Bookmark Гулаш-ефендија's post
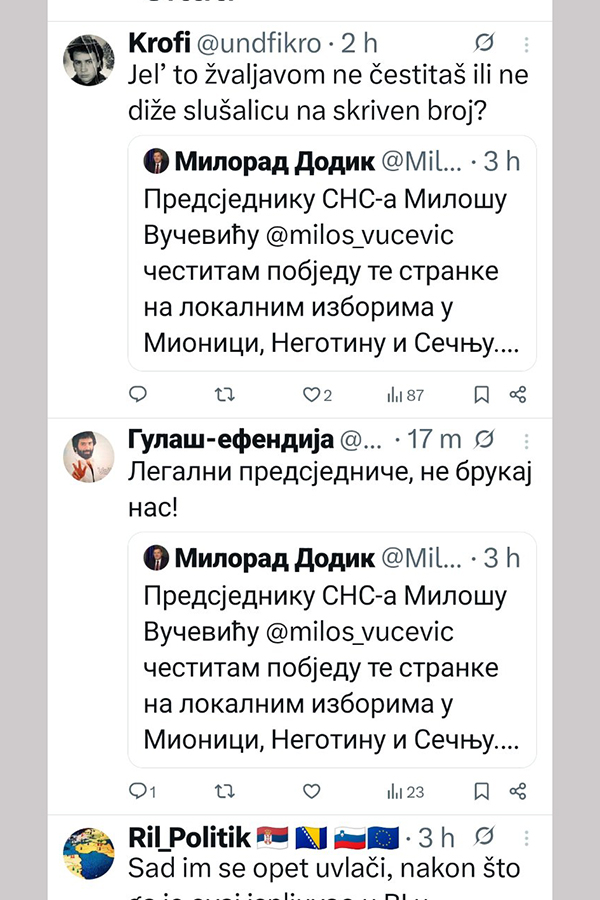Viewport: 600px width, 900px height. click(x=481, y=792)
